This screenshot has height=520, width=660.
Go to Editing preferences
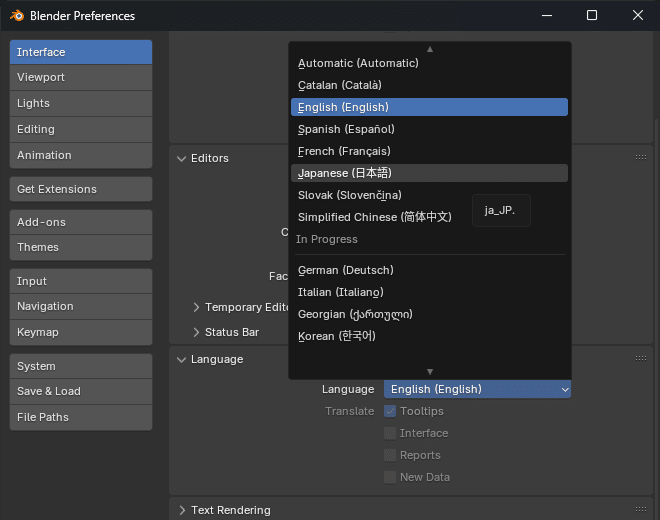[x=81, y=129]
